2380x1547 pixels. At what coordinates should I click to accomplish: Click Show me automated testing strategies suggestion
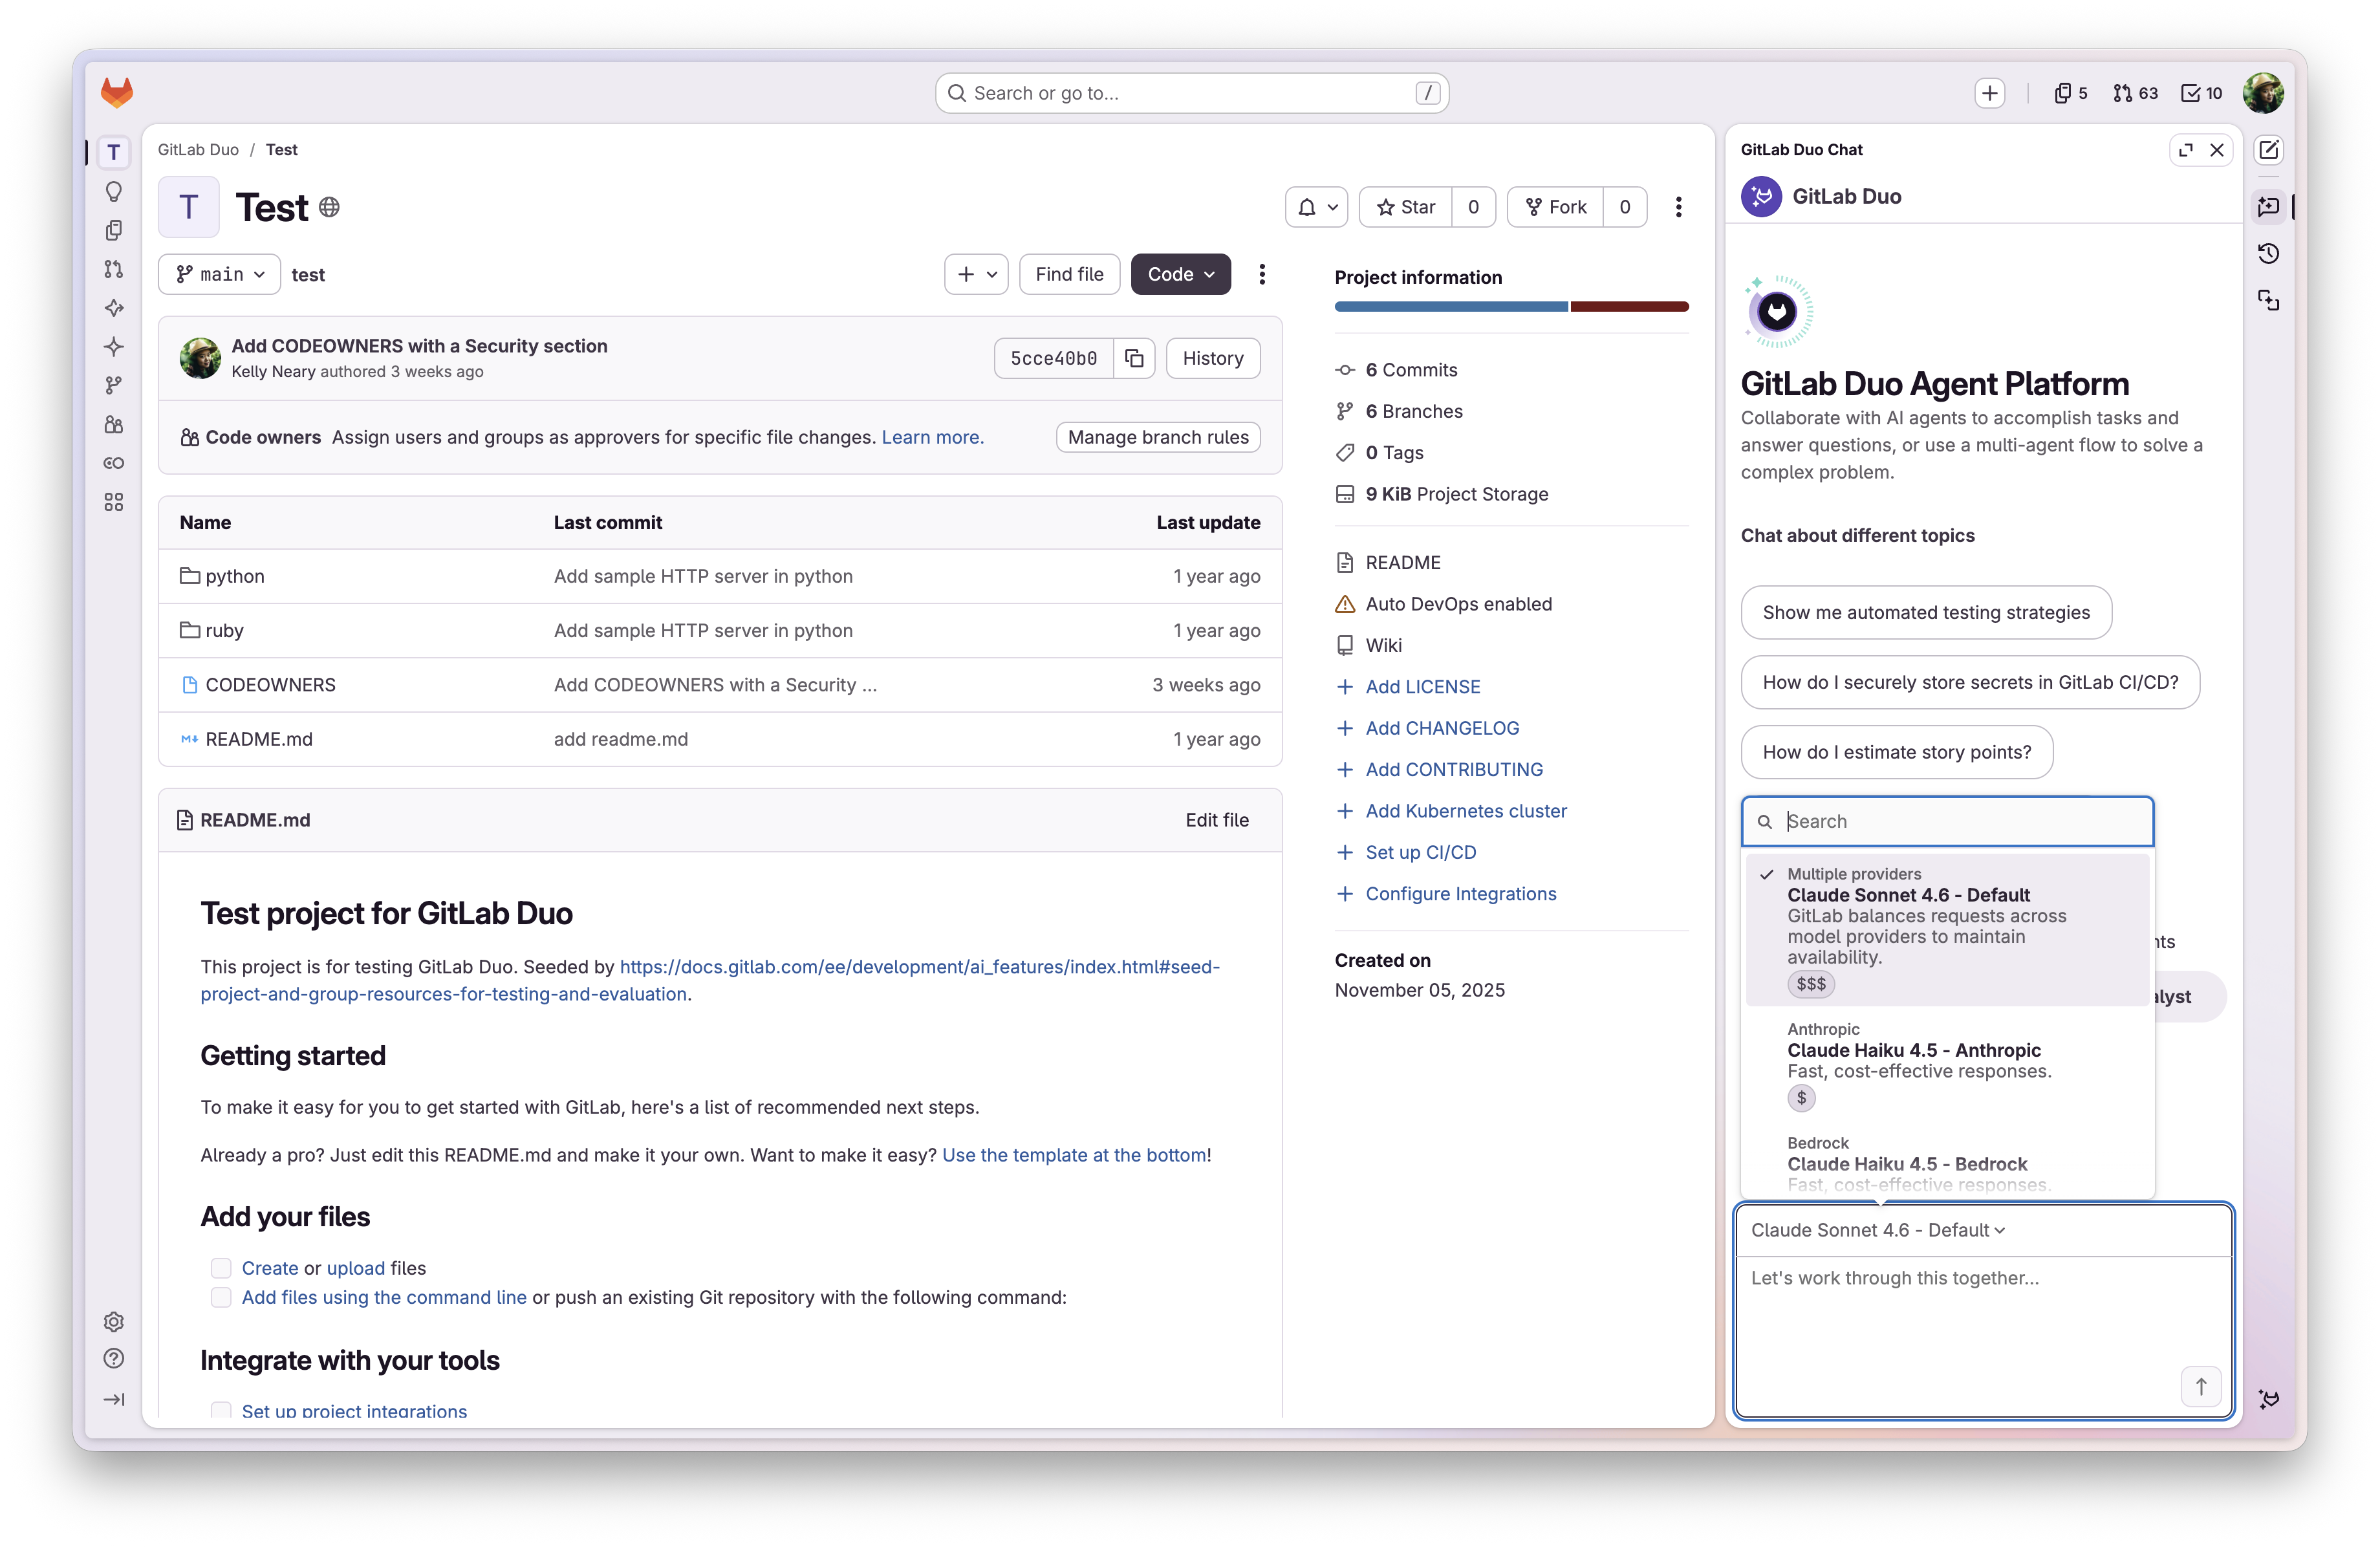coord(1925,612)
